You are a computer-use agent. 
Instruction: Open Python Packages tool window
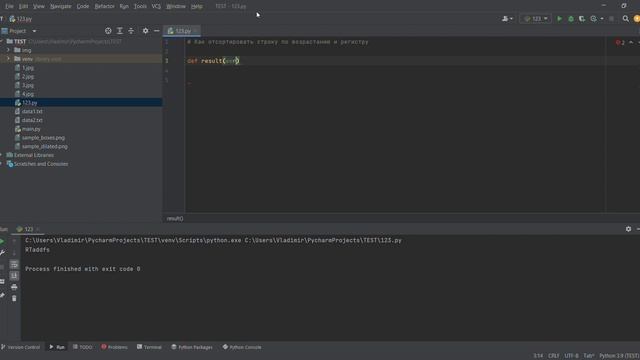pos(192,347)
